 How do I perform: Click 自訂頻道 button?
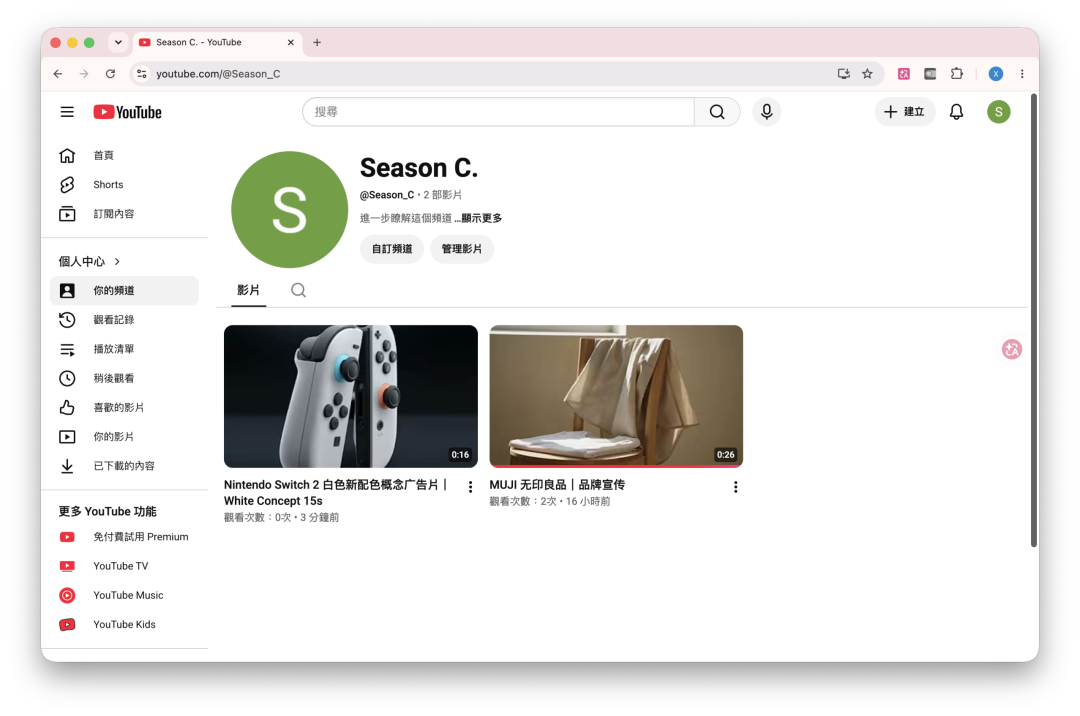[392, 249]
